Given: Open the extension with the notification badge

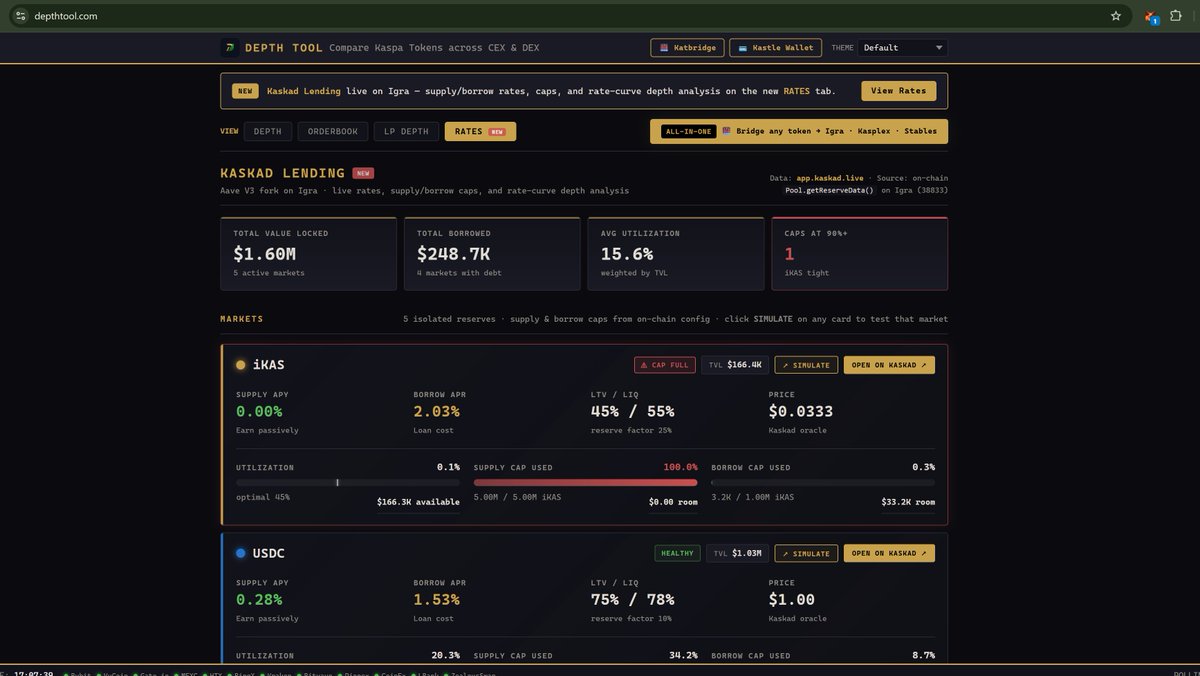Looking at the screenshot, I should [x=1151, y=17].
